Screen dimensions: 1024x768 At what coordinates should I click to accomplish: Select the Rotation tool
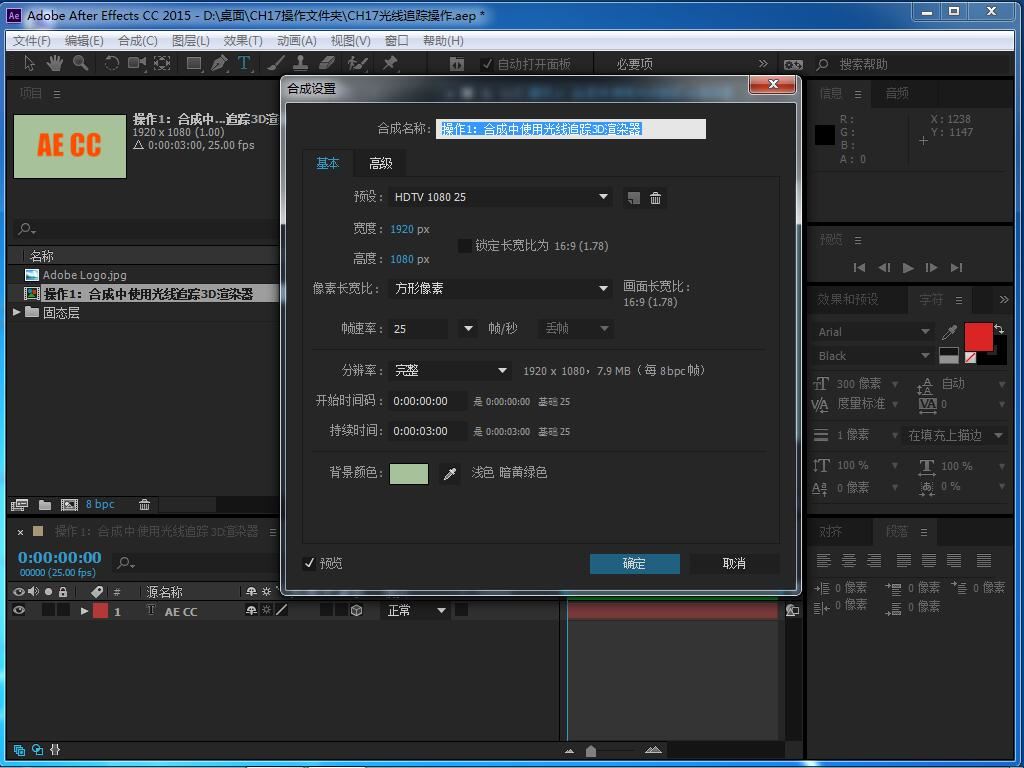(x=112, y=63)
